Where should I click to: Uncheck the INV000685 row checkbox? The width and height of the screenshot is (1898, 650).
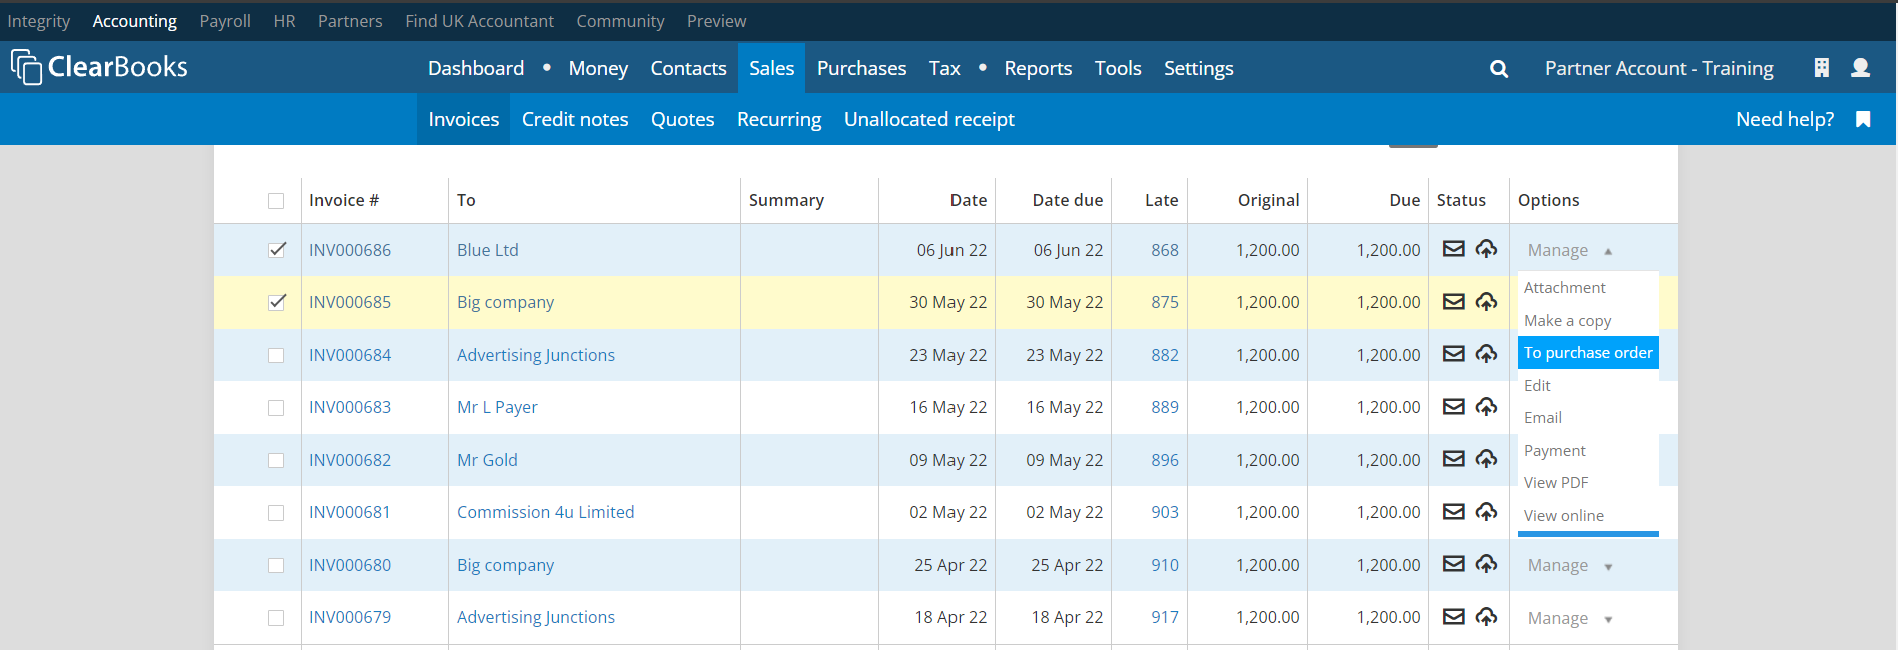point(276,302)
